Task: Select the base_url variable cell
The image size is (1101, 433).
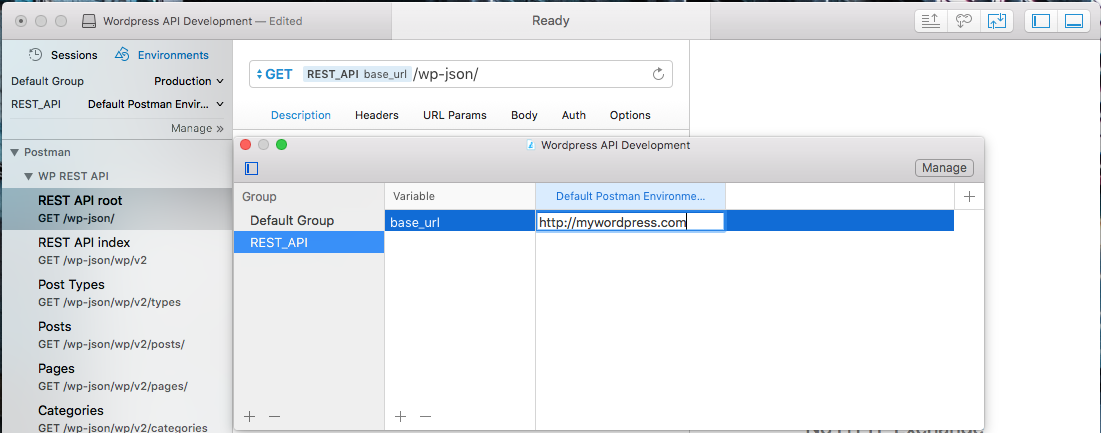Action: [x=460, y=222]
